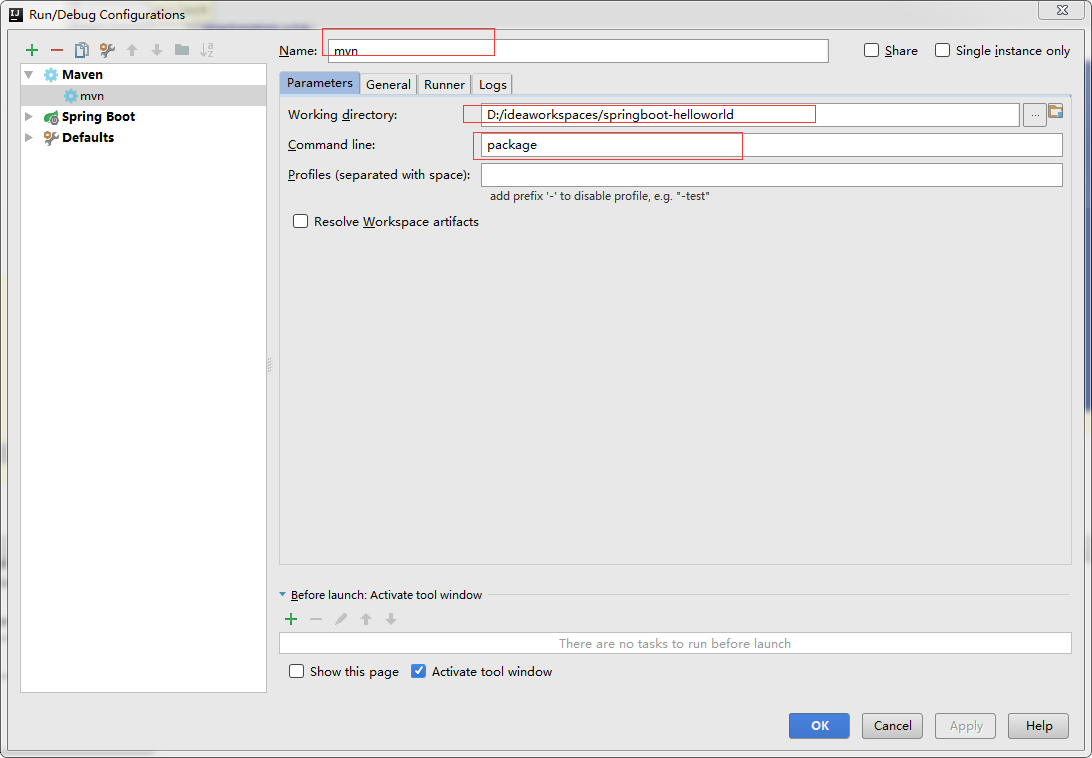Select the Spring Boot tree label
Image resolution: width=1092 pixels, height=758 pixels.
pos(98,117)
